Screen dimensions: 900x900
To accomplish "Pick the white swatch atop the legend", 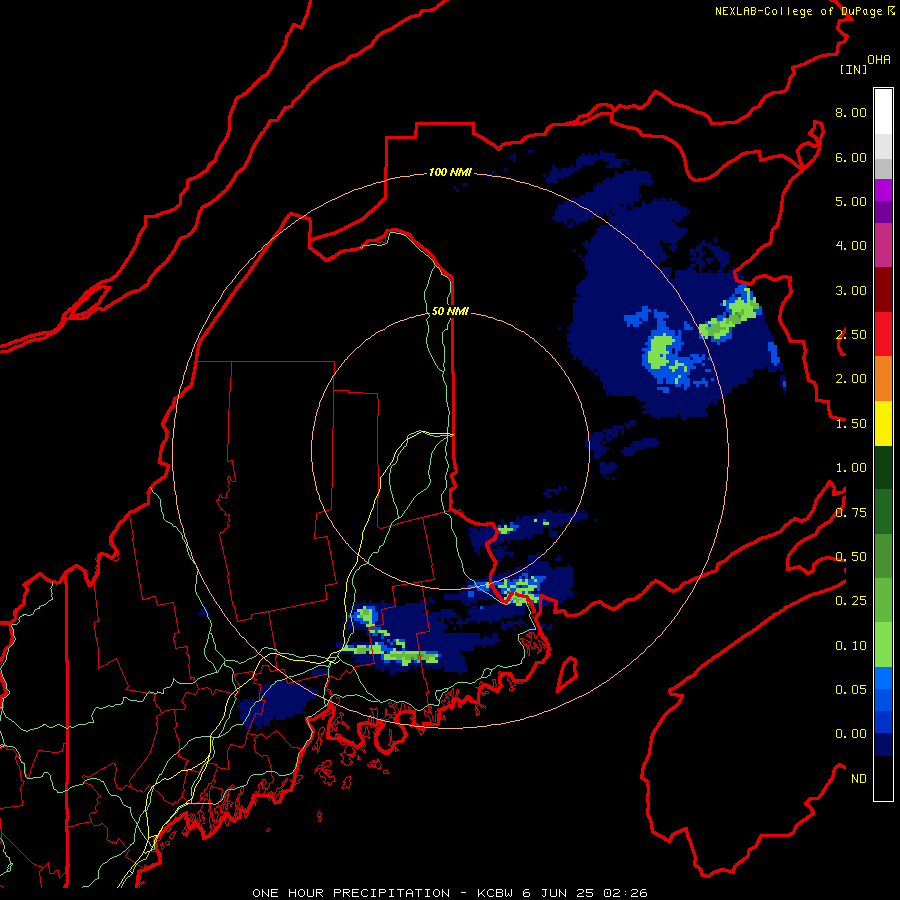I will (x=883, y=112).
